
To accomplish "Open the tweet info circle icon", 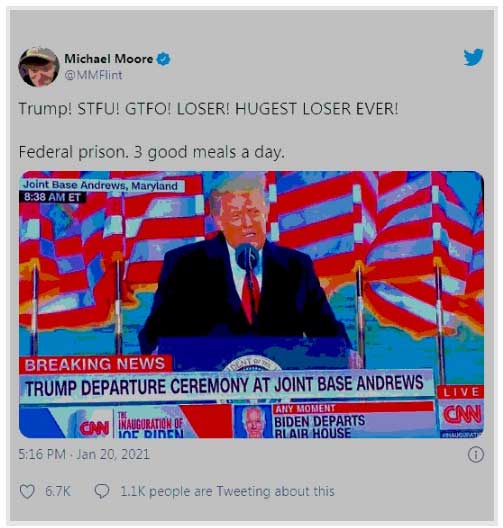I will tap(476, 455).
